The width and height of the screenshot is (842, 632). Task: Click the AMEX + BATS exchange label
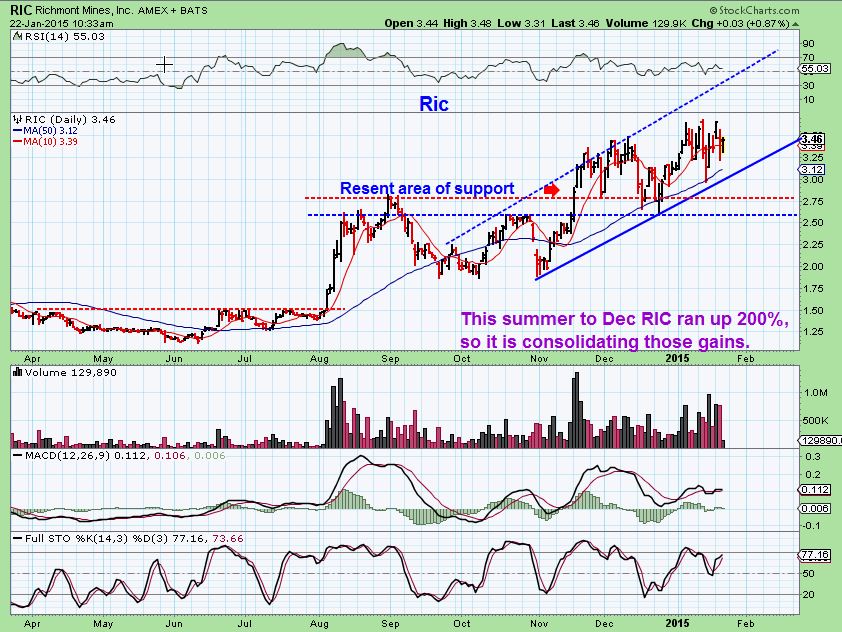(173, 10)
